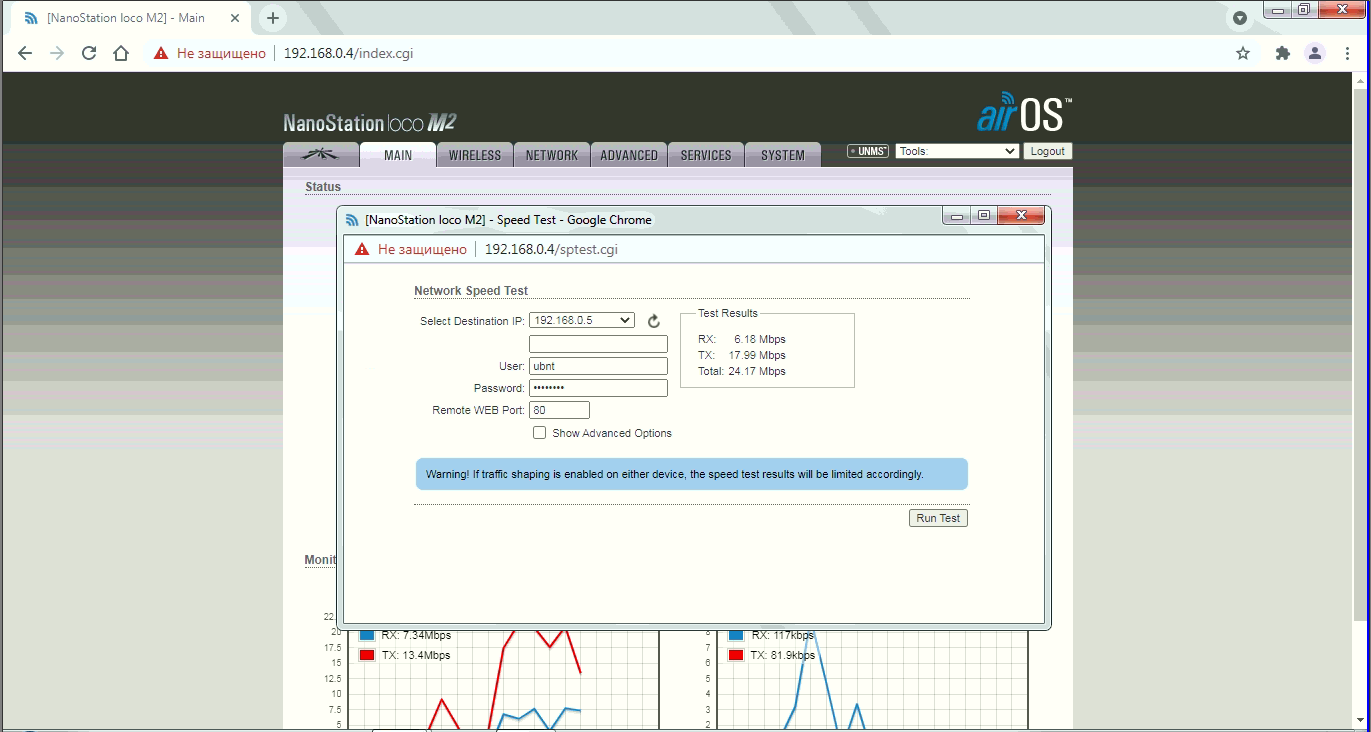Click the custom destination IP field
Viewport: 1371px width, 732px height.
click(598, 344)
